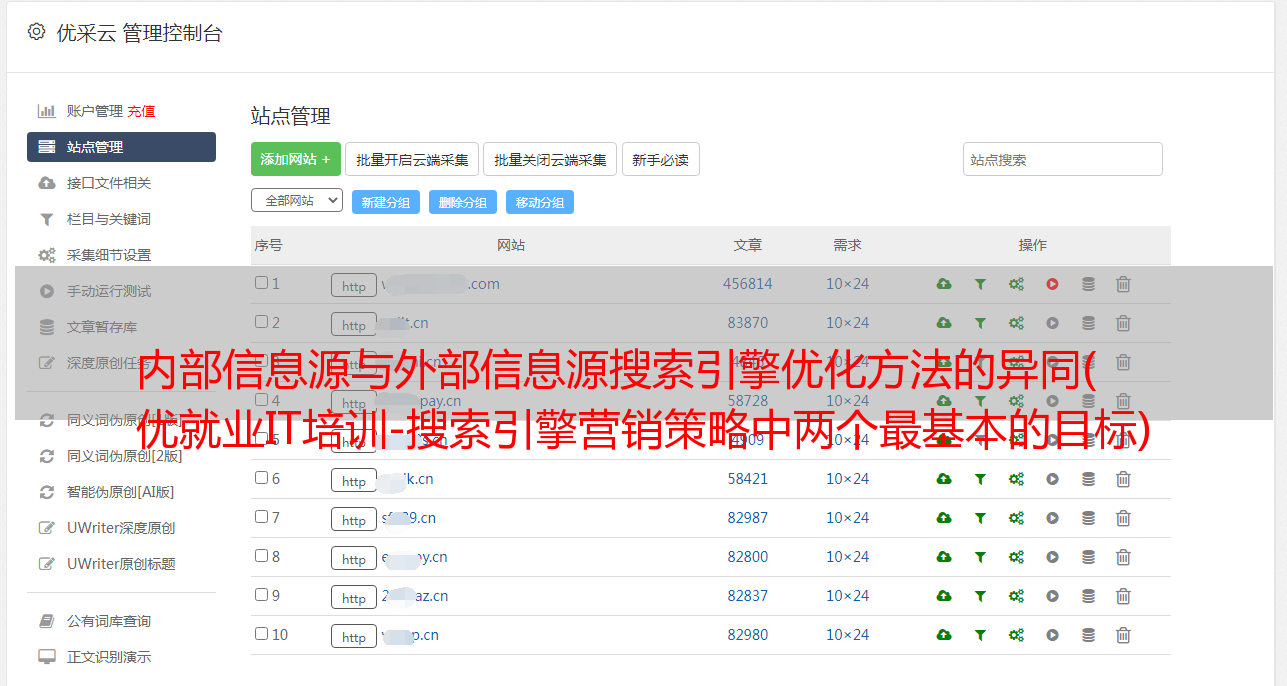Click the article count 456814
The image size is (1287, 686).
[748, 284]
